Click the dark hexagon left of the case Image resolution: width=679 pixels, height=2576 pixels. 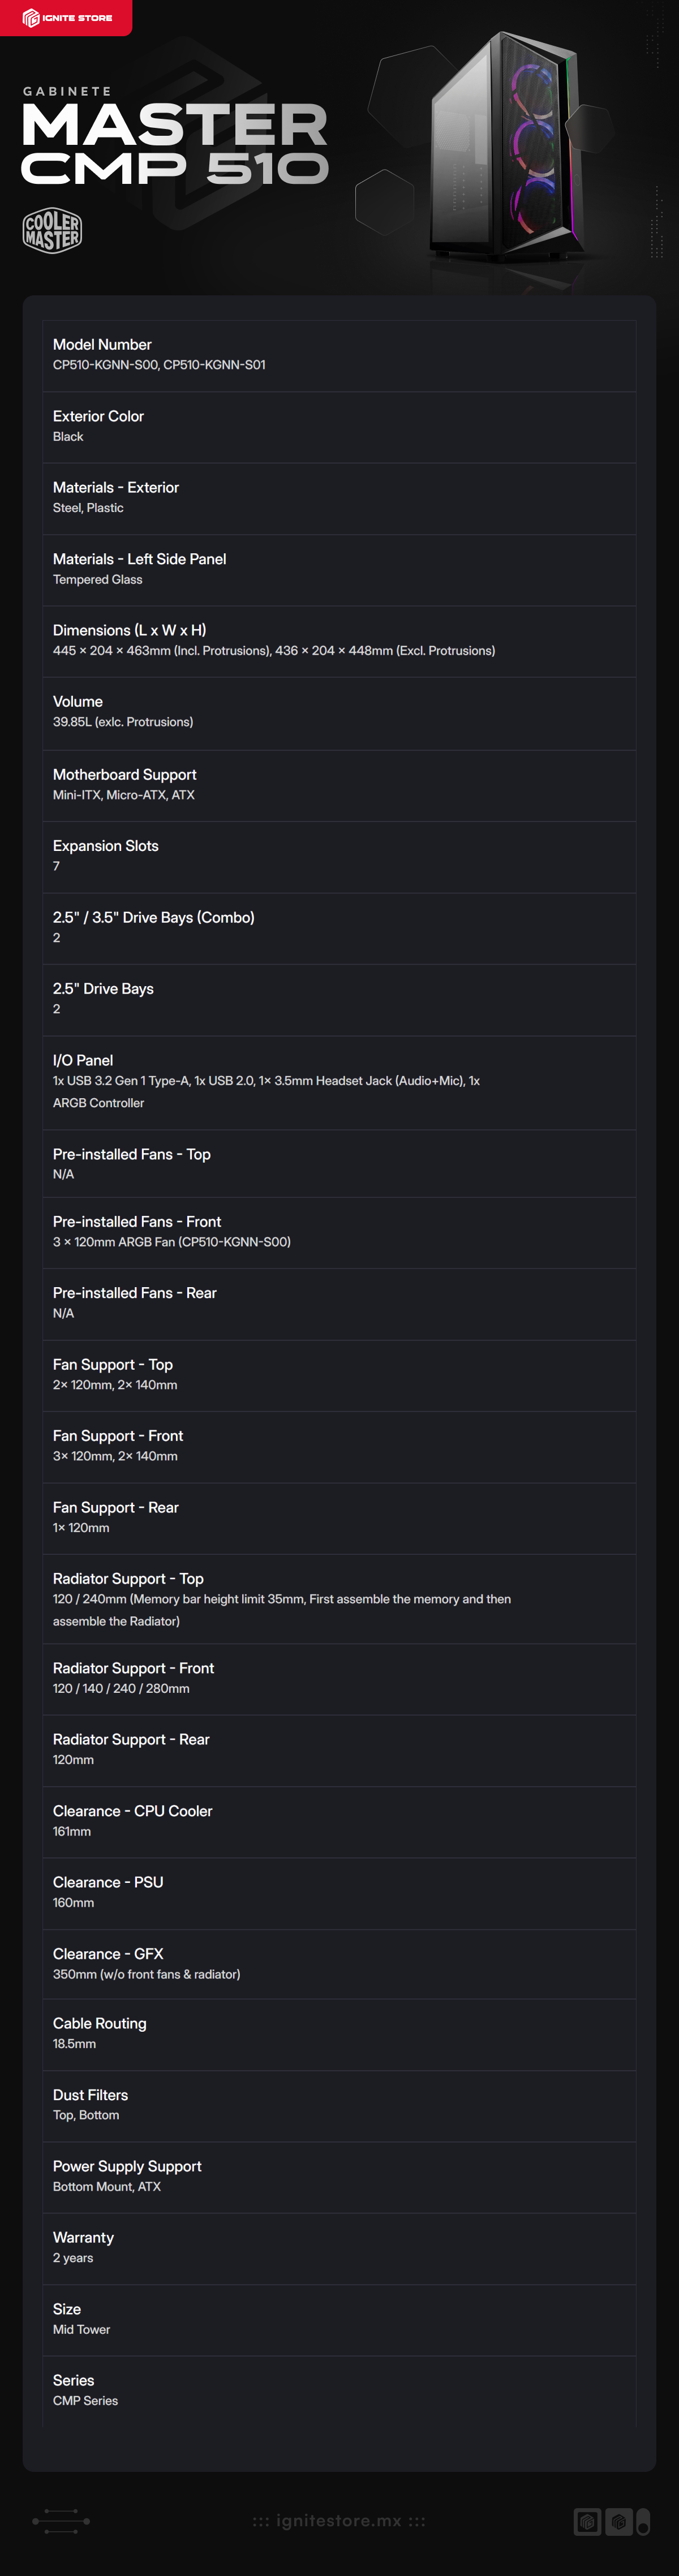384,203
